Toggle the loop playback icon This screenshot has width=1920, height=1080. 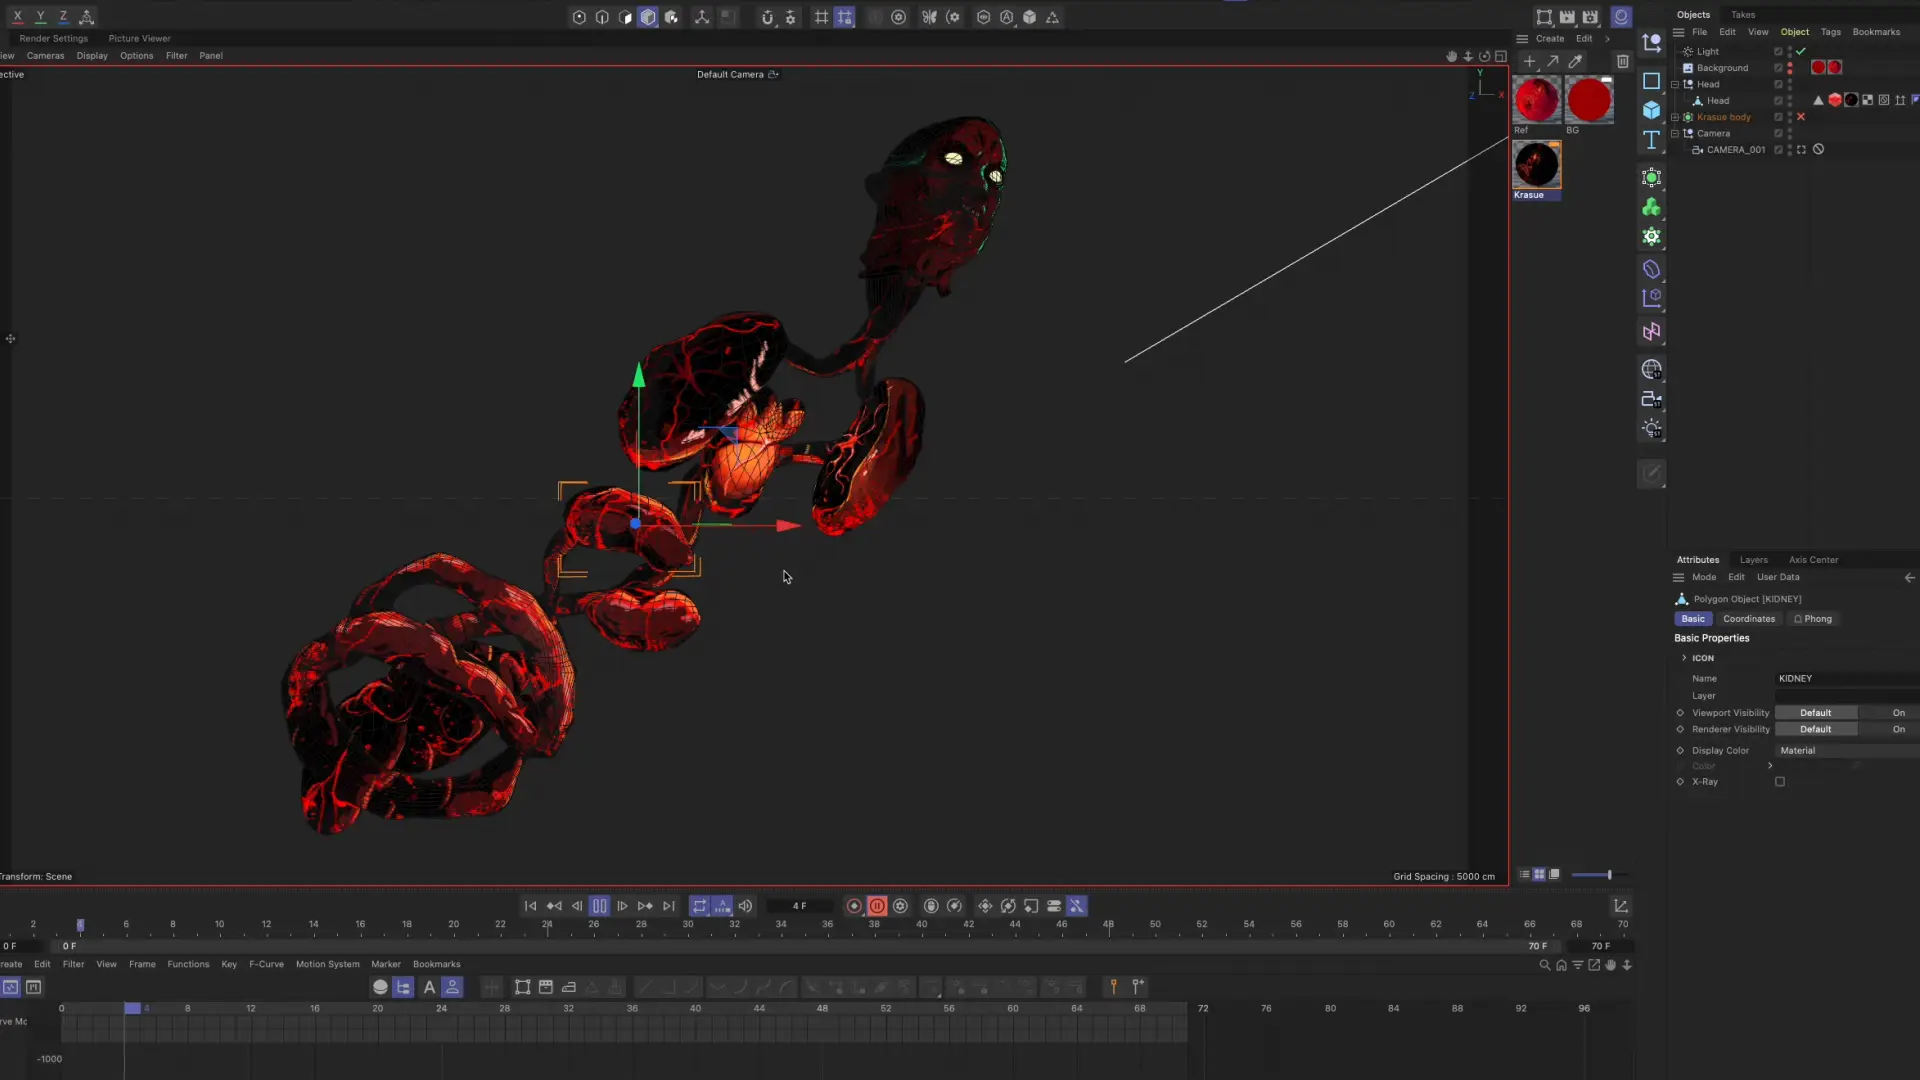(x=699, y=906)
